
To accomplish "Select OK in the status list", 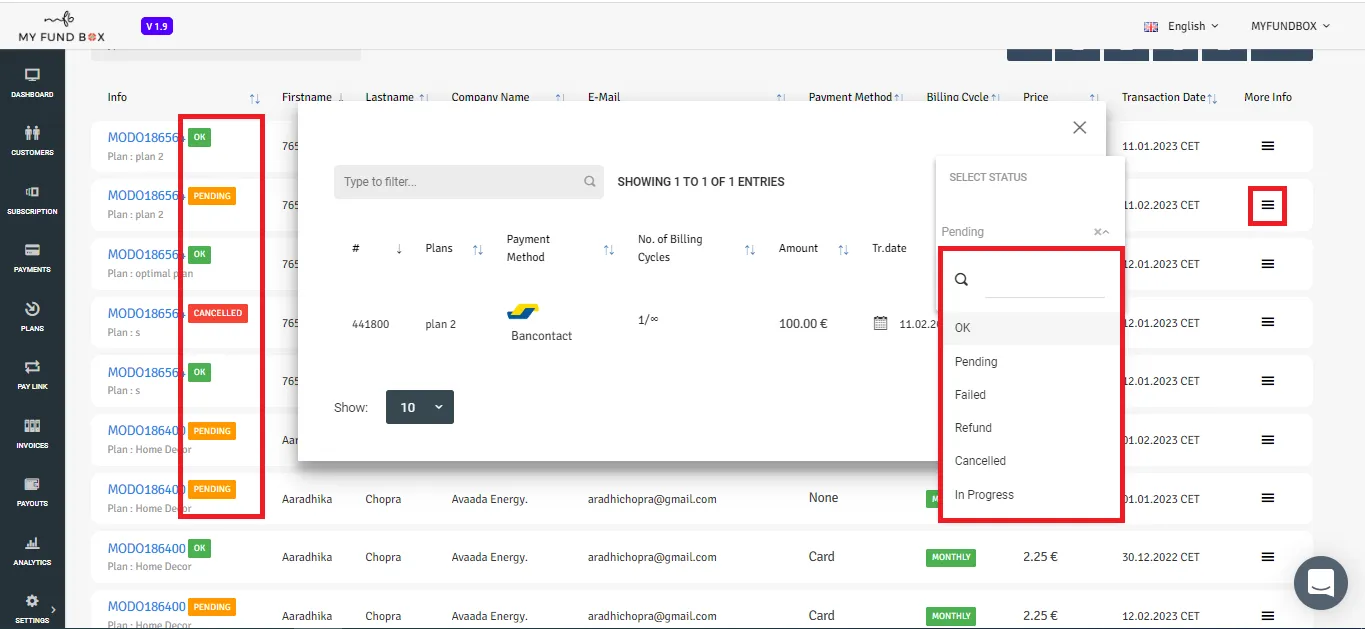I will point(1030,328).
